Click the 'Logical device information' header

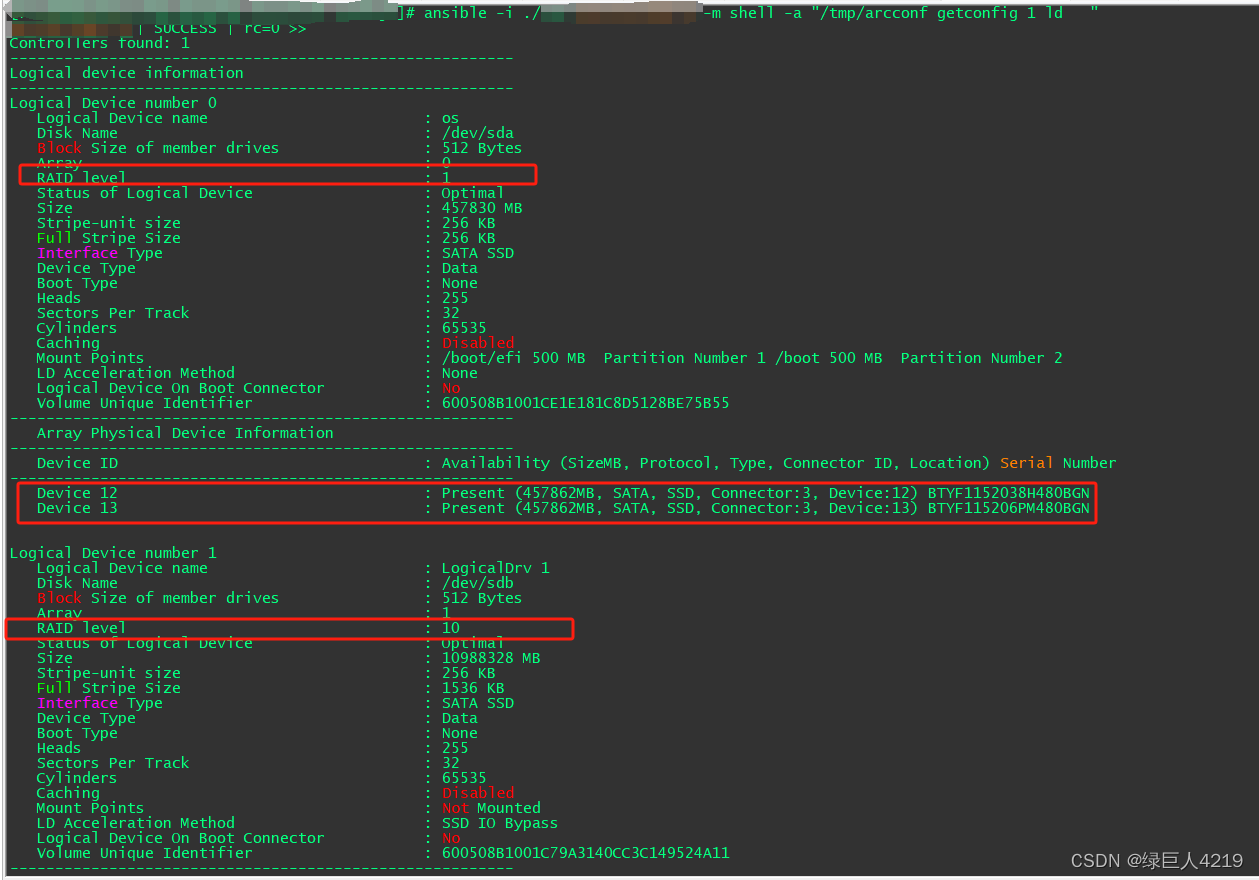pos(126,72)
